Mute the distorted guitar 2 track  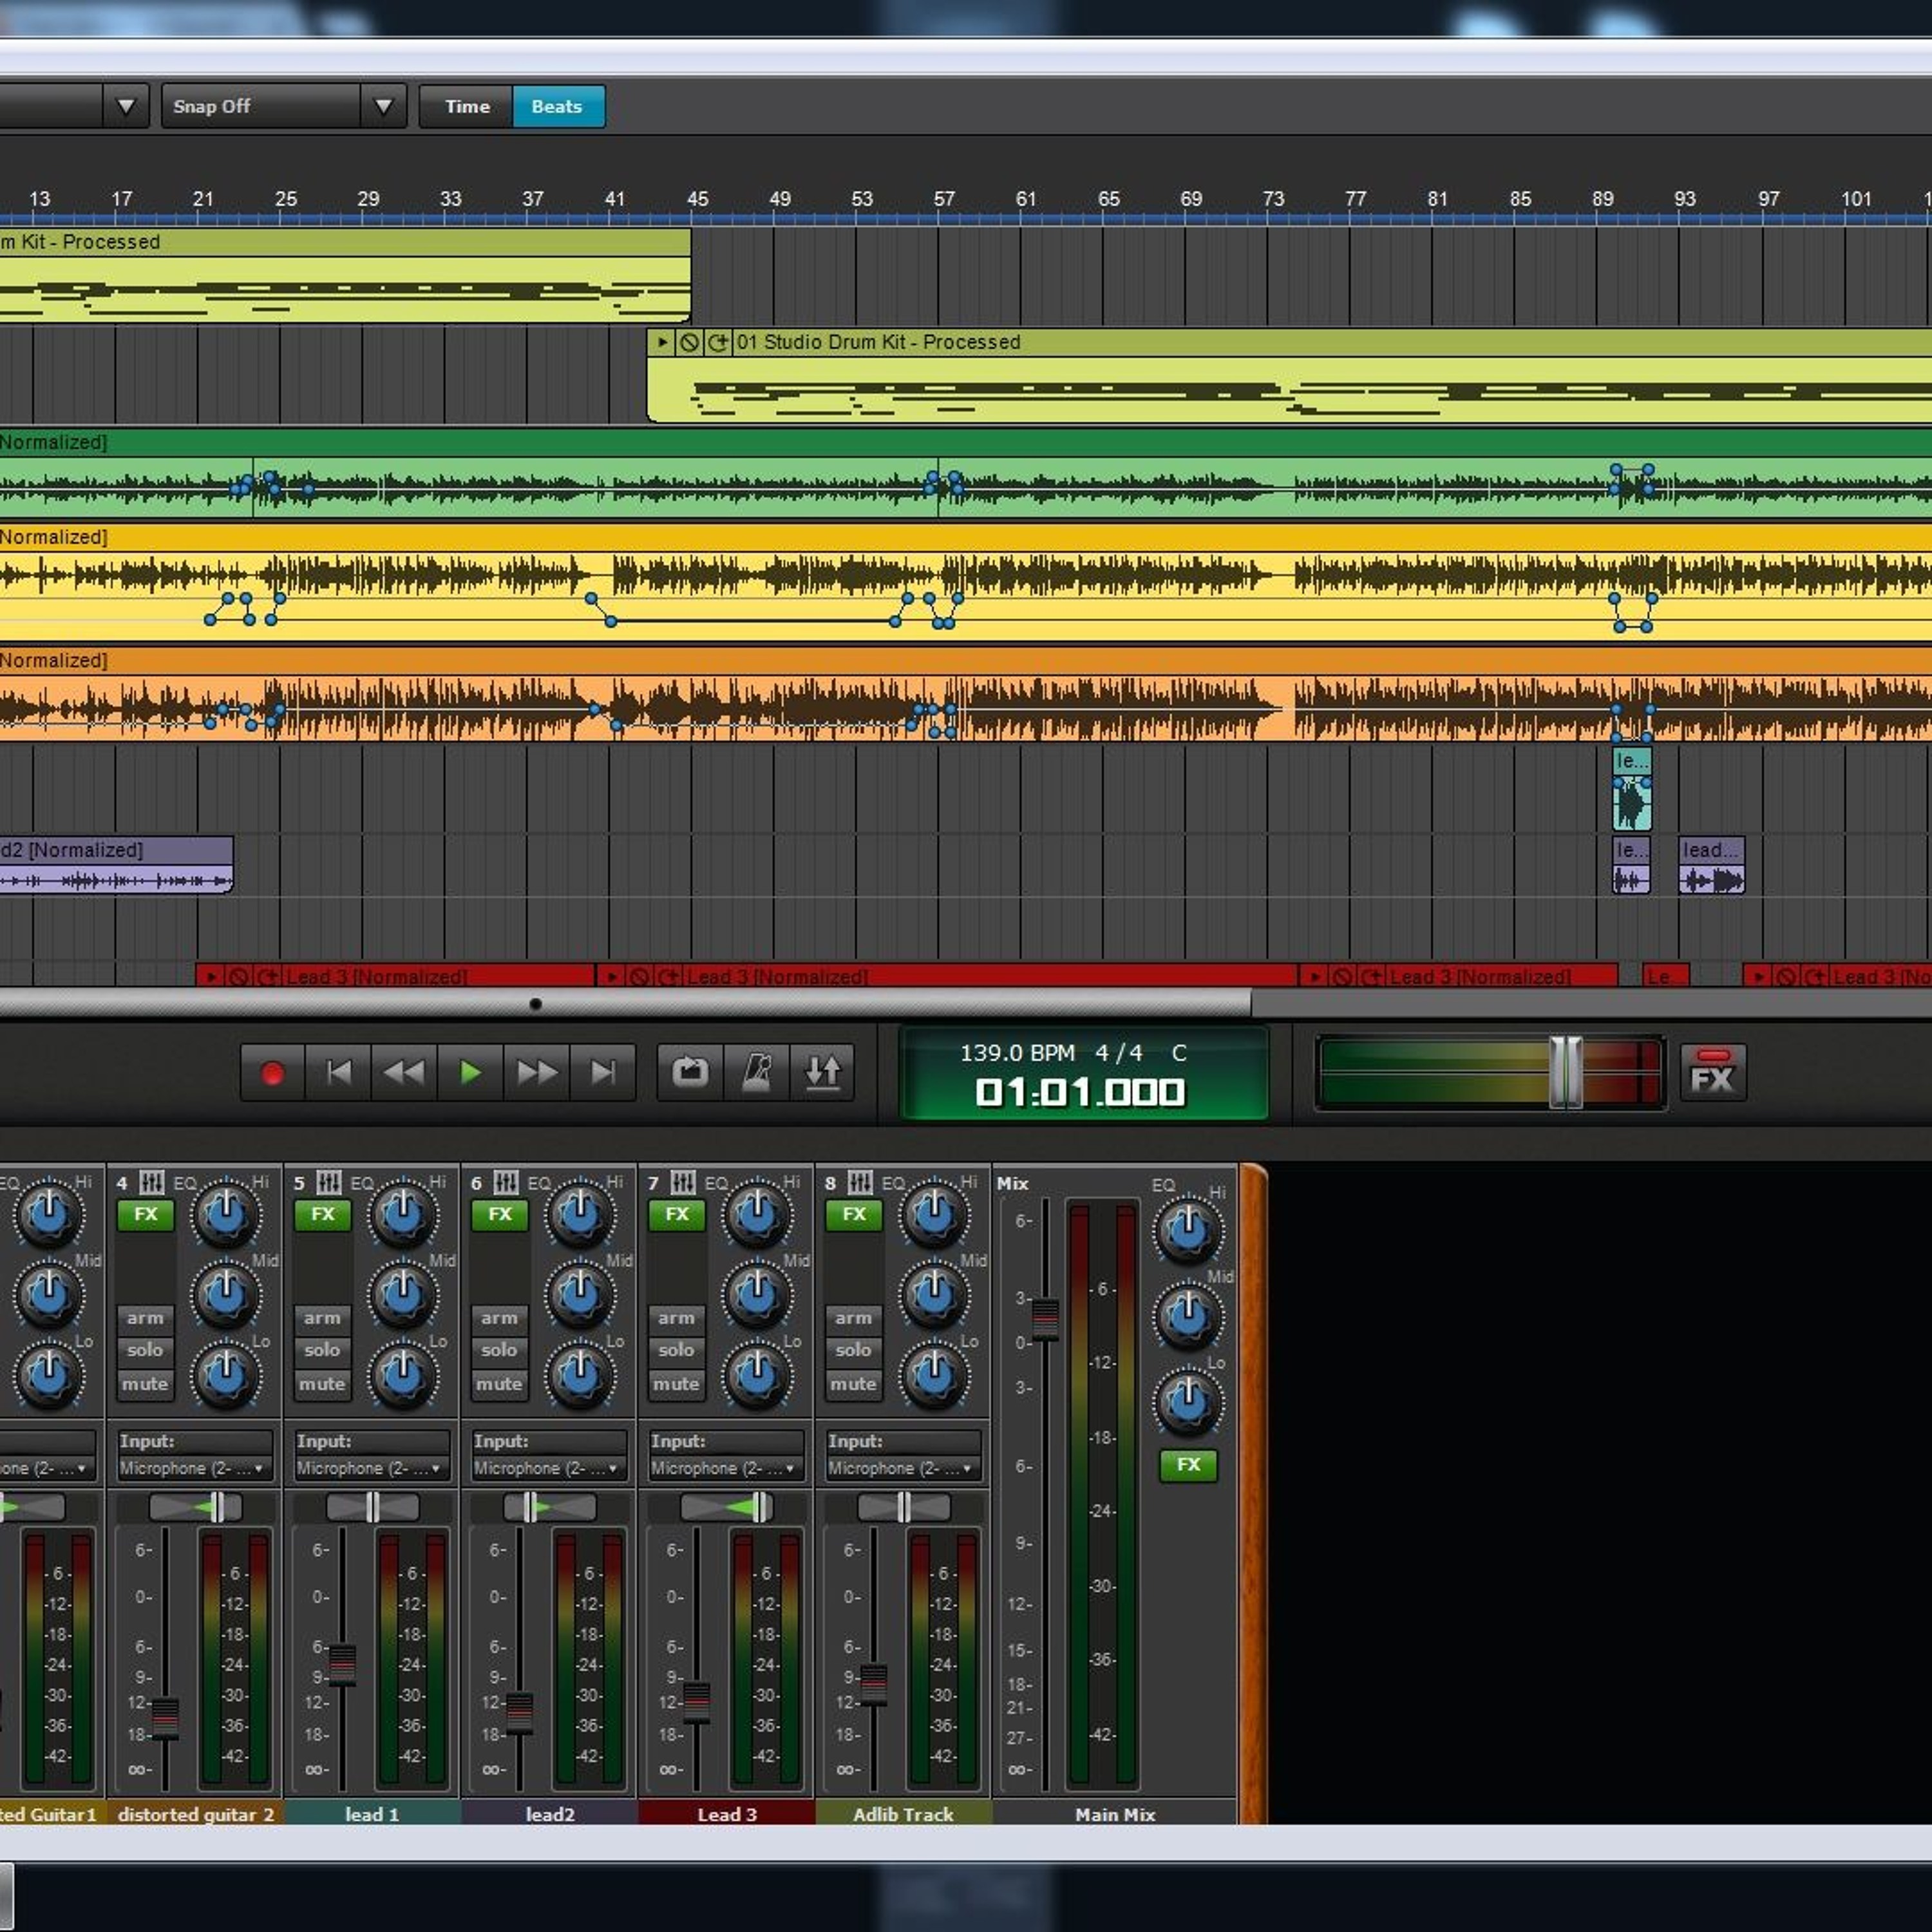(145, 1384)
